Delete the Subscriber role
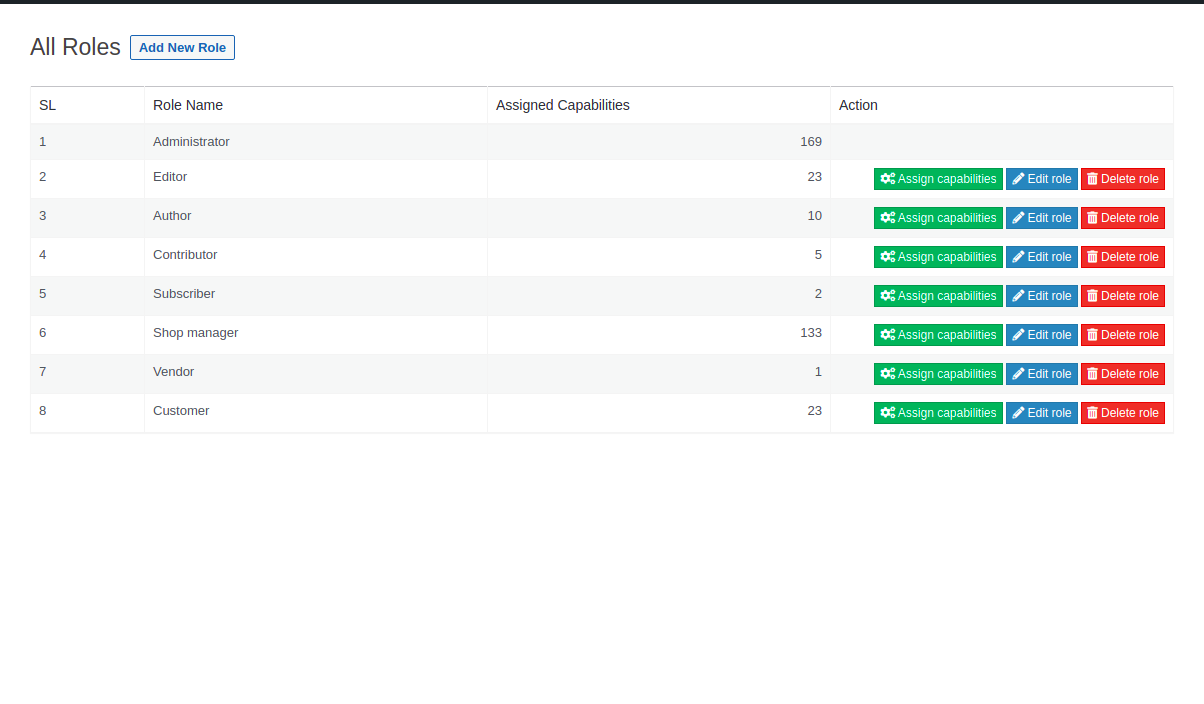Screen dimensions: 1204x704 (x=1123, y=296)
